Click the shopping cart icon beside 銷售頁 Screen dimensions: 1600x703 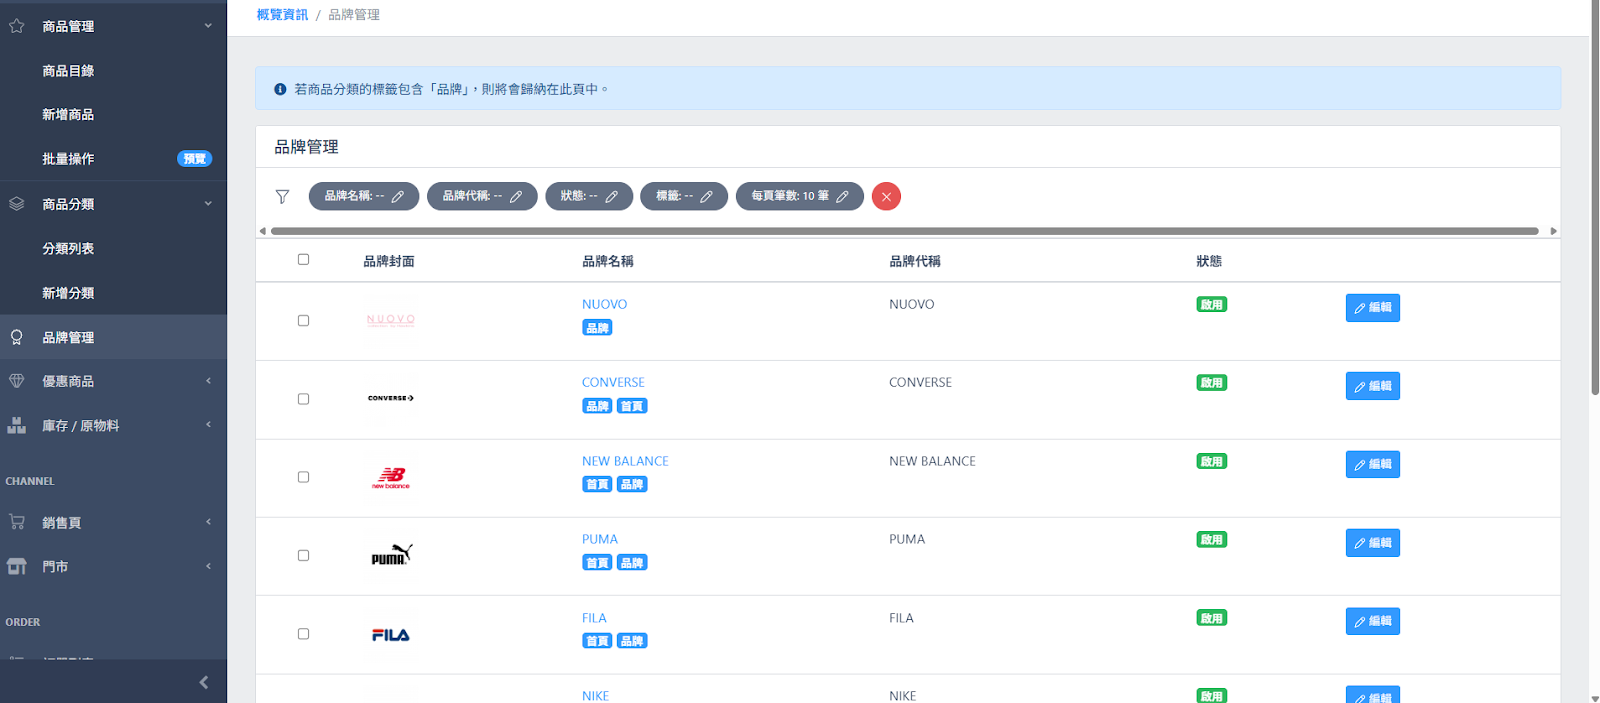click(x=17, y=522)
